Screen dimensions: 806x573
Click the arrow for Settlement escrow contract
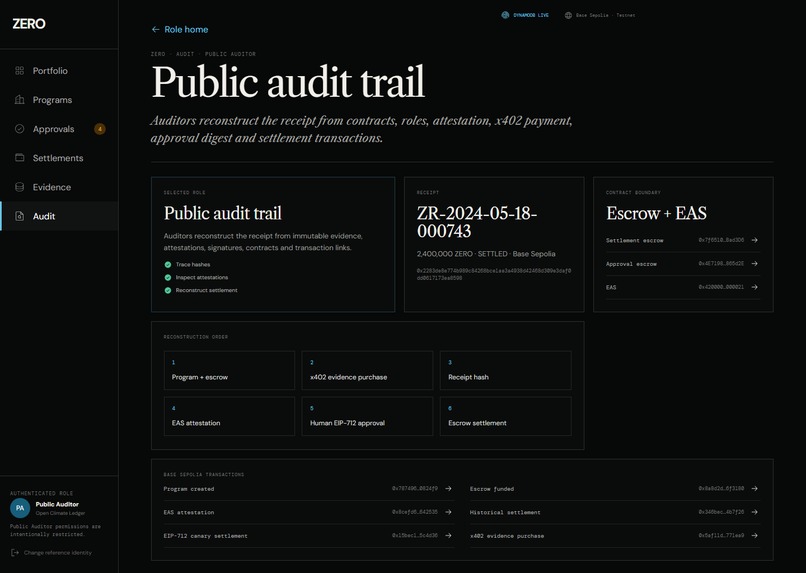[x=754, y=240]
